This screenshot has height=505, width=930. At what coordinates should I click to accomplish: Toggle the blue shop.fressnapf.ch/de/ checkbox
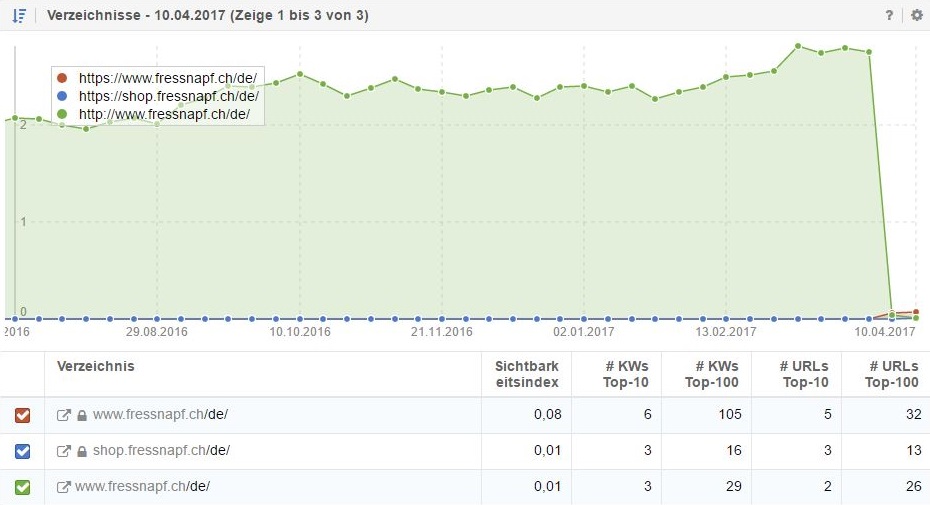23,451
